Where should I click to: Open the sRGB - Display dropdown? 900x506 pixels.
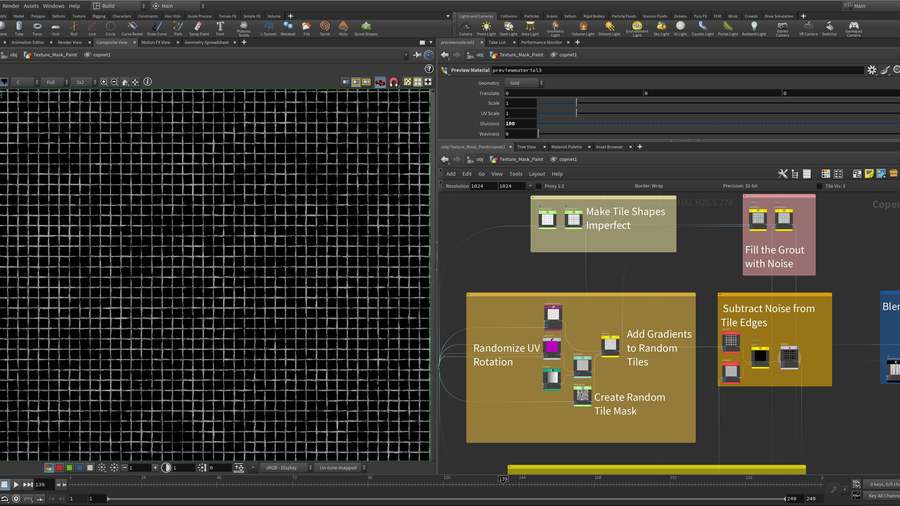[287, 468]
